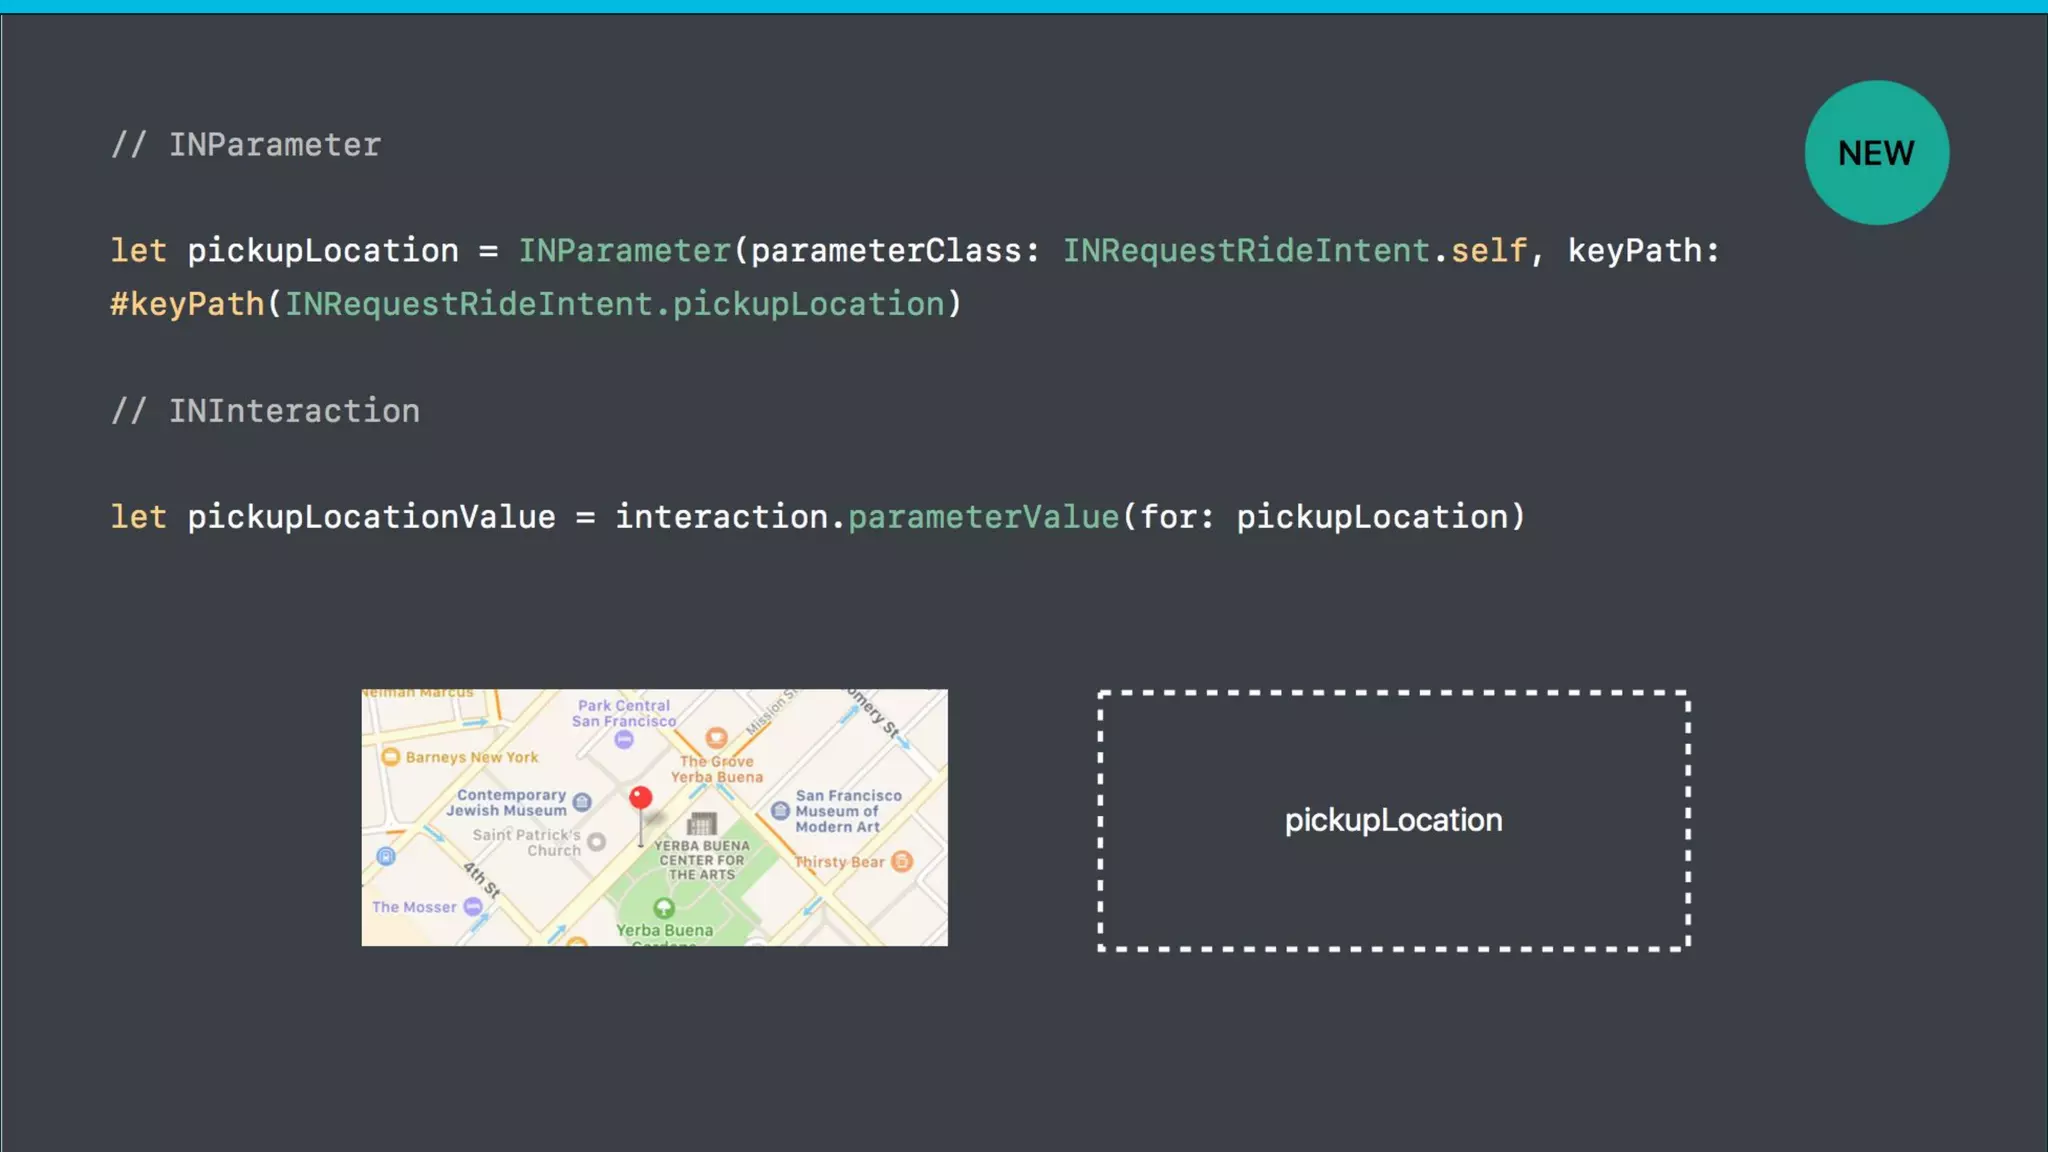This screenshot has height=1152, width=2048.
Task: Click the green NEW badge
Action: click(x=1876, y=153)
